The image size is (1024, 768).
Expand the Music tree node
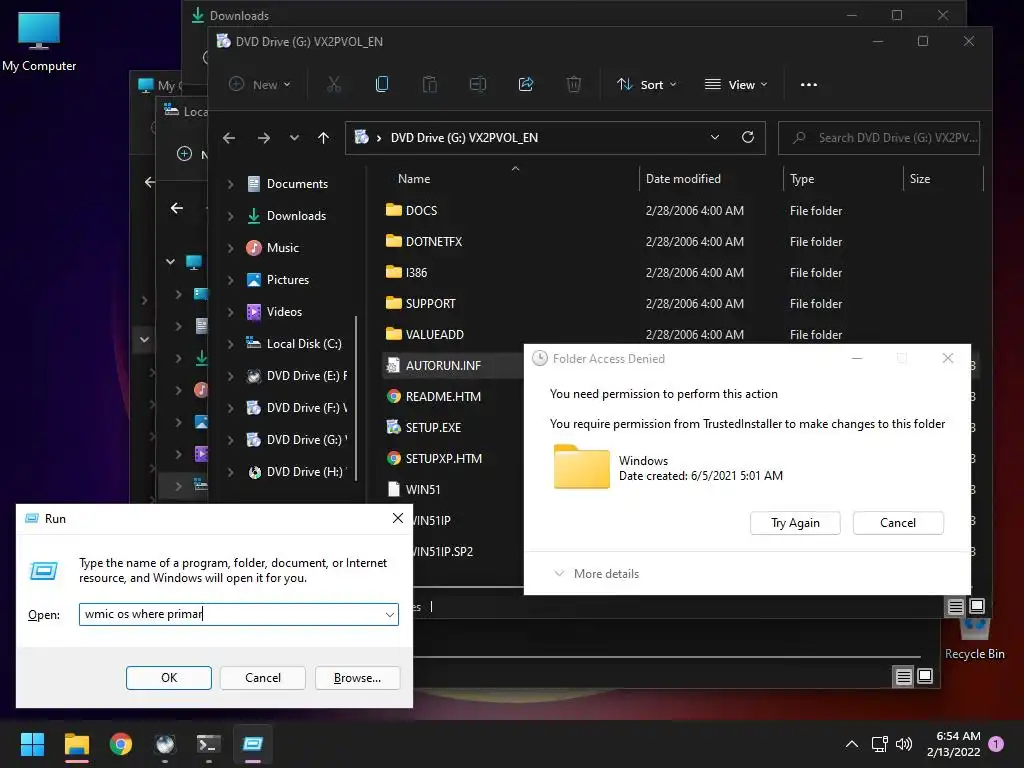tap(230, 248)
